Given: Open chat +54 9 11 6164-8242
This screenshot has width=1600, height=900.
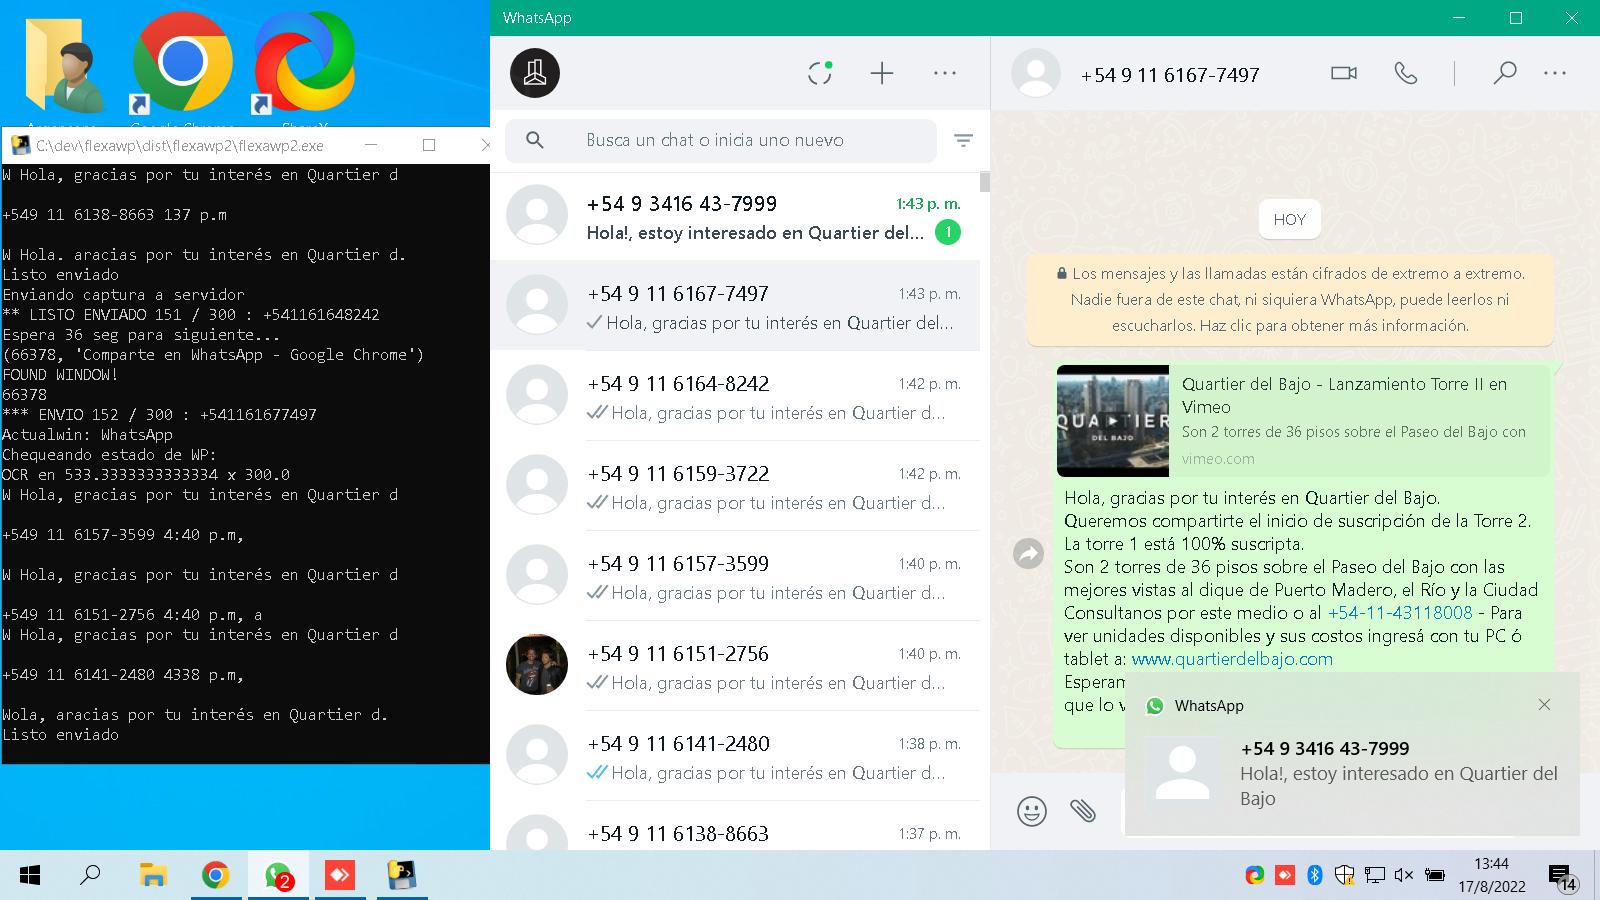Looking at the screenshot, I should click(735, 396).
